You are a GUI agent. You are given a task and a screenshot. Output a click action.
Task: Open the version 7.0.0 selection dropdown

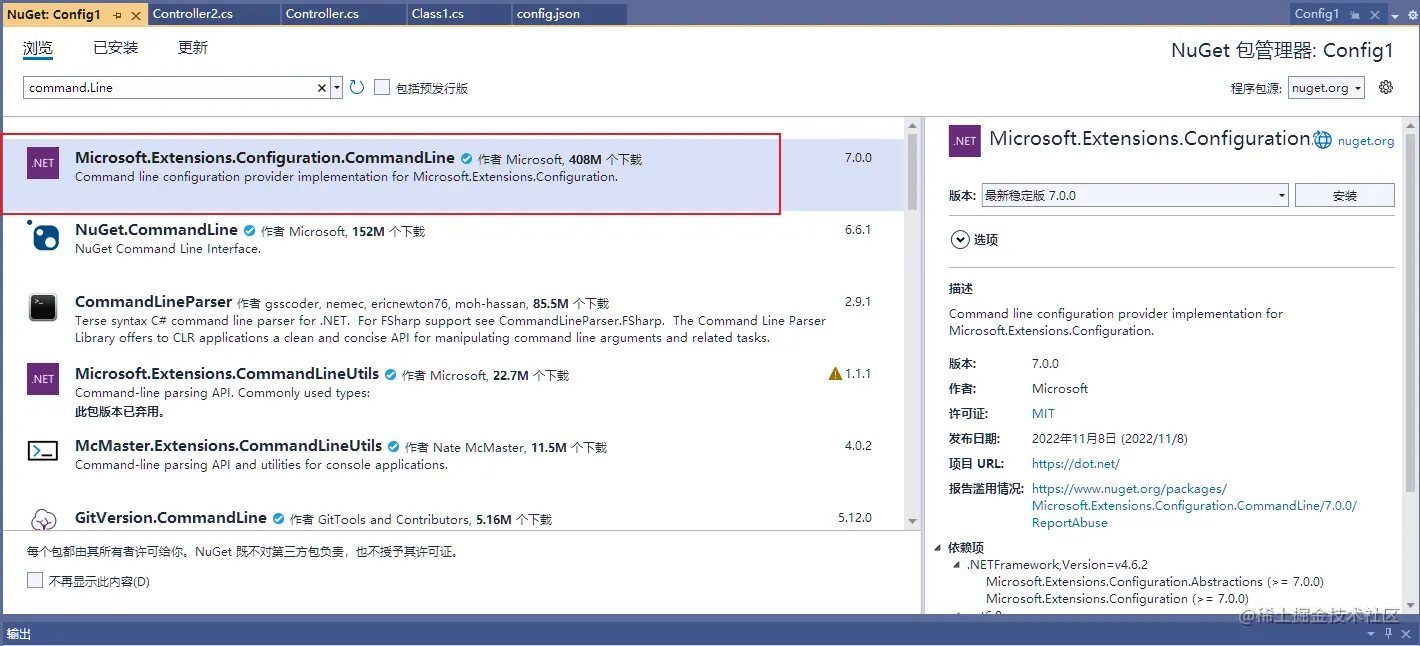pyautogui.click(x=1134, y=195)
